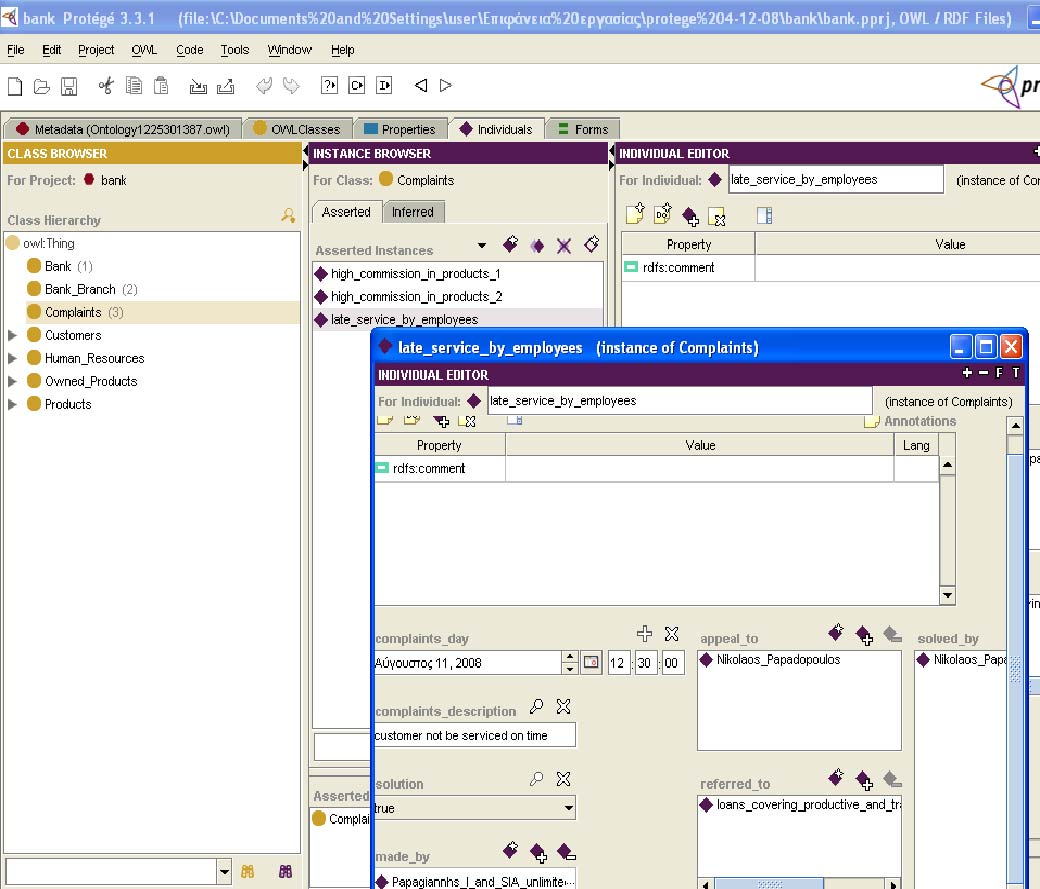Open the Asserted Instances dropdown arrow
The height and width of the screenshot is (889, 1040).
482,246
